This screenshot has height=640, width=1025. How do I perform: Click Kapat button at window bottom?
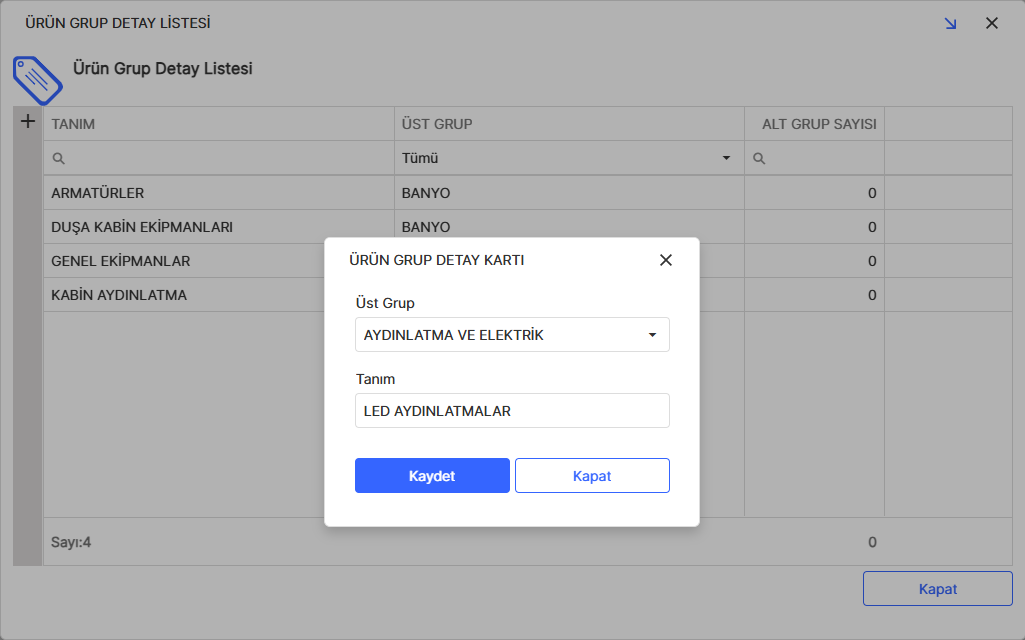click(x=938, y=589)
